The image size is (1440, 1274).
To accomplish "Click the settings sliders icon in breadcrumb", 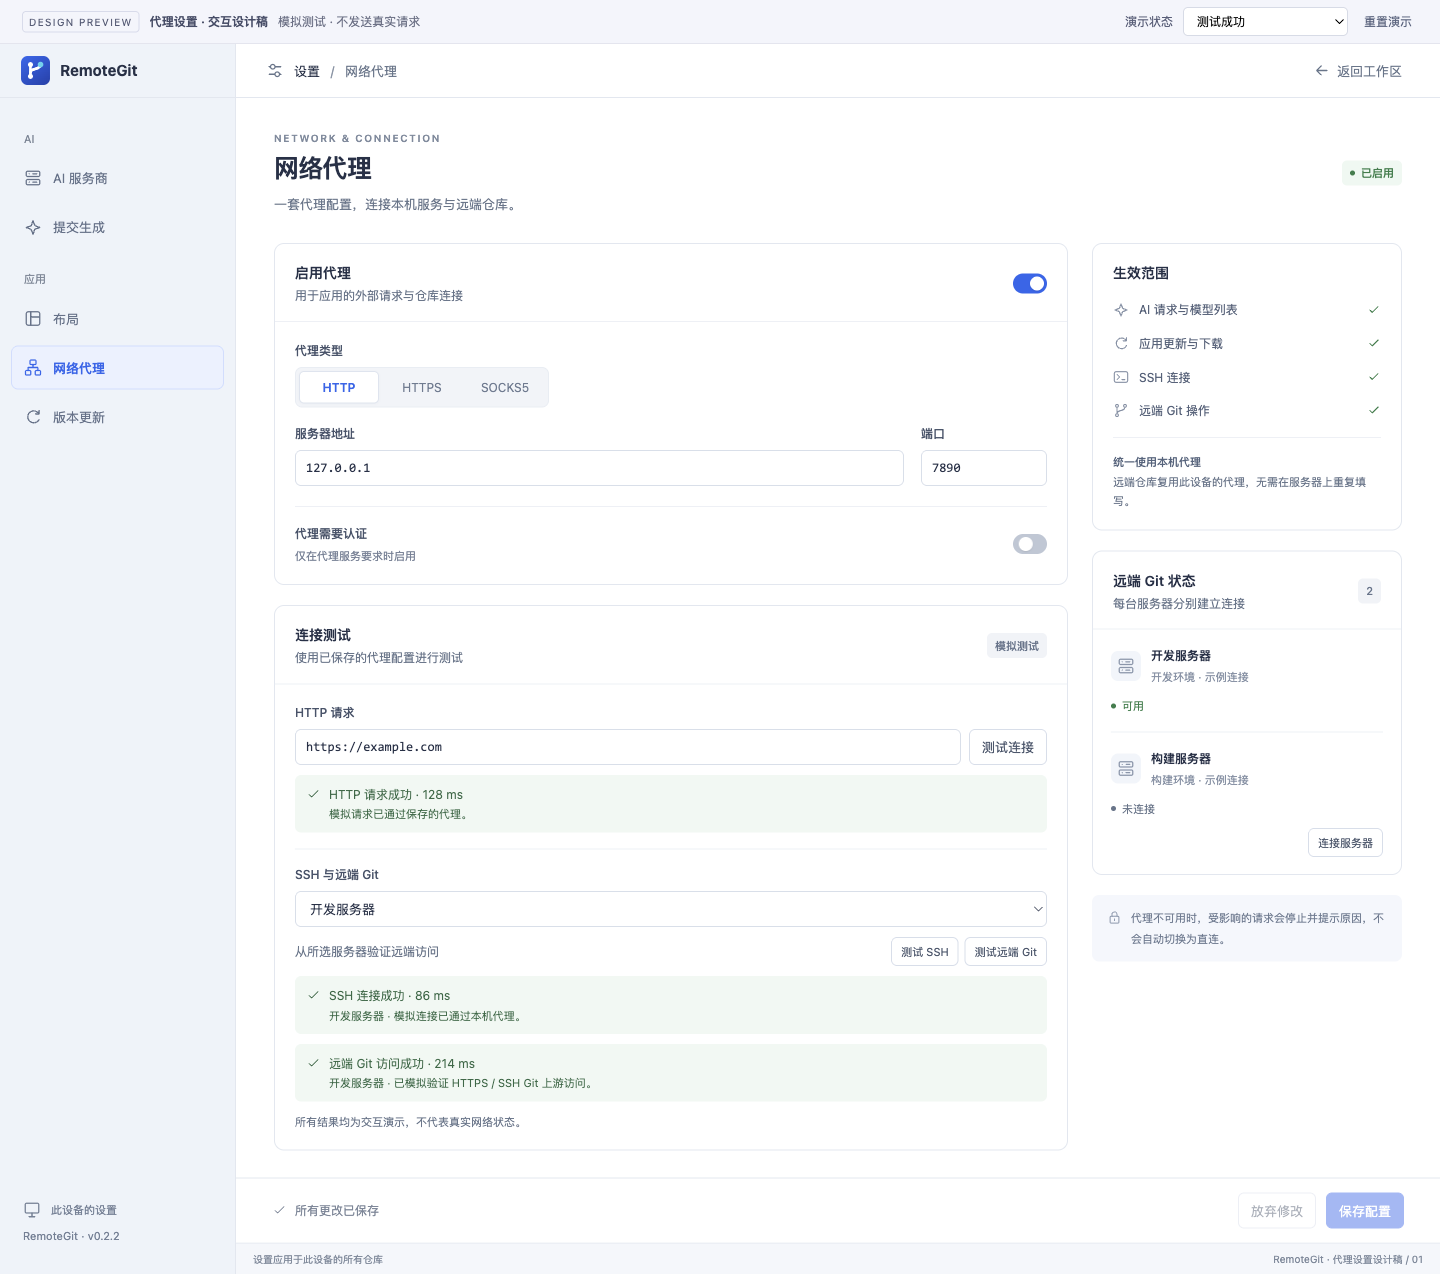I will pos(275,71).
